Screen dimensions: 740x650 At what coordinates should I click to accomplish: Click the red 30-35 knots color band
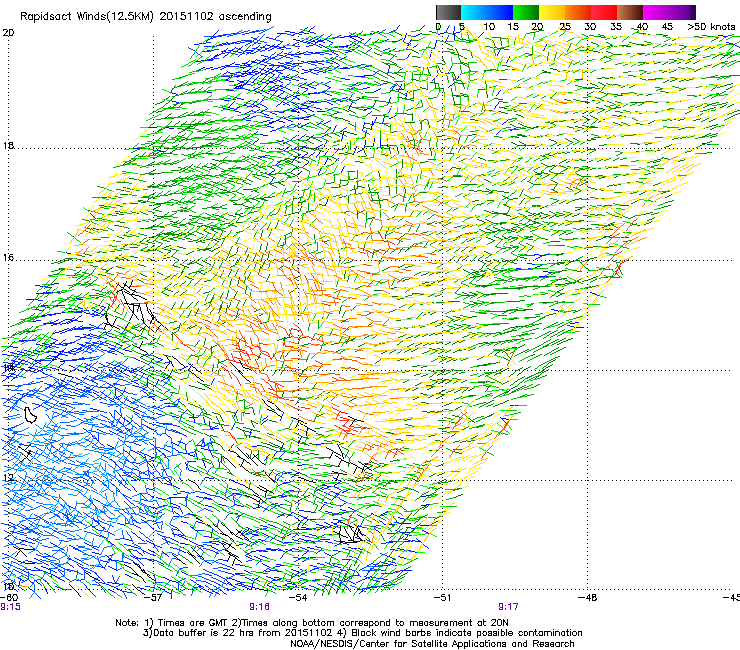(604, 12)
